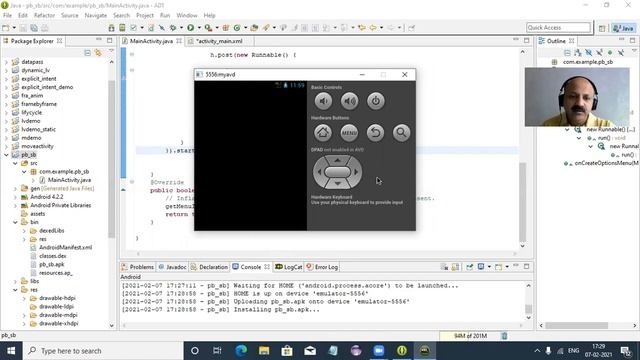640x360 pixels.
Task: Select pb_sb.apk file
Action: point(51,264)
